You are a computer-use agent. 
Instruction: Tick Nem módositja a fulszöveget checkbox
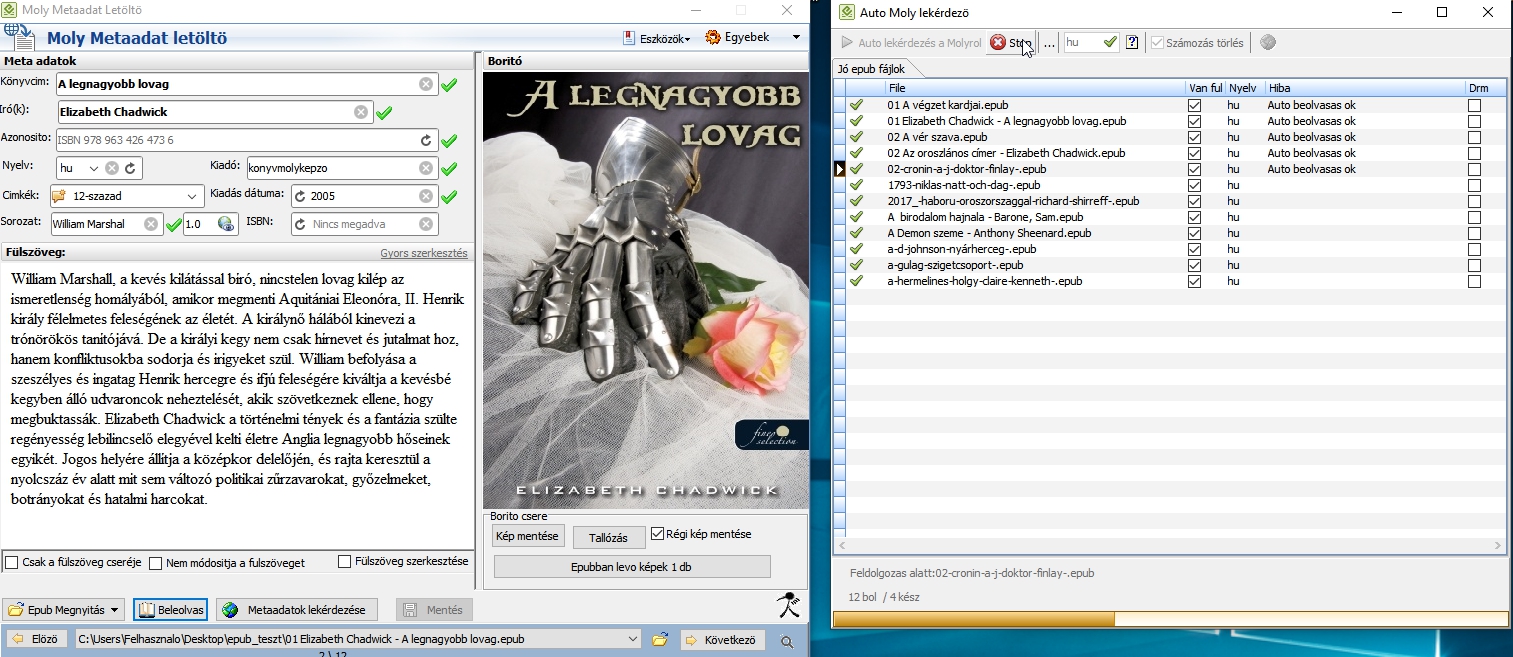[156, 563]
